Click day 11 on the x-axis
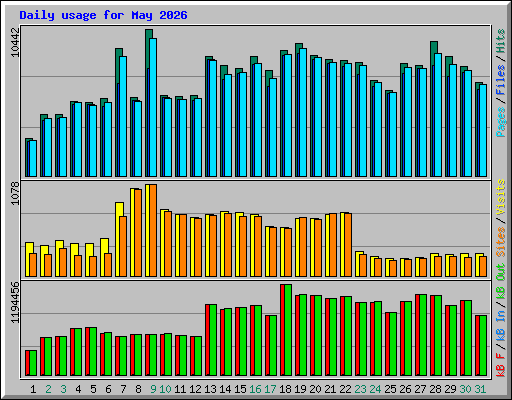 pyautogui.click(x=180, y=389)
